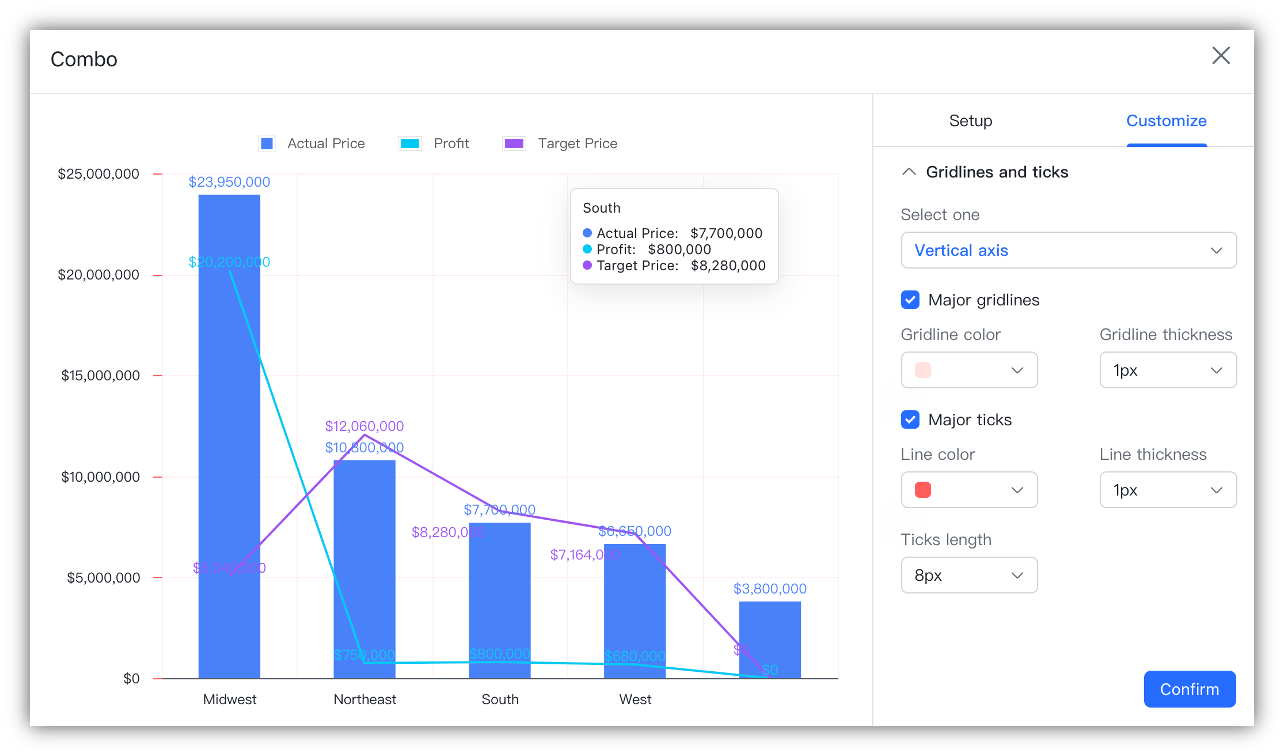Open the Ticks length dropdown
Viewport: 1284px width, 756px height.
coord(969,575)
